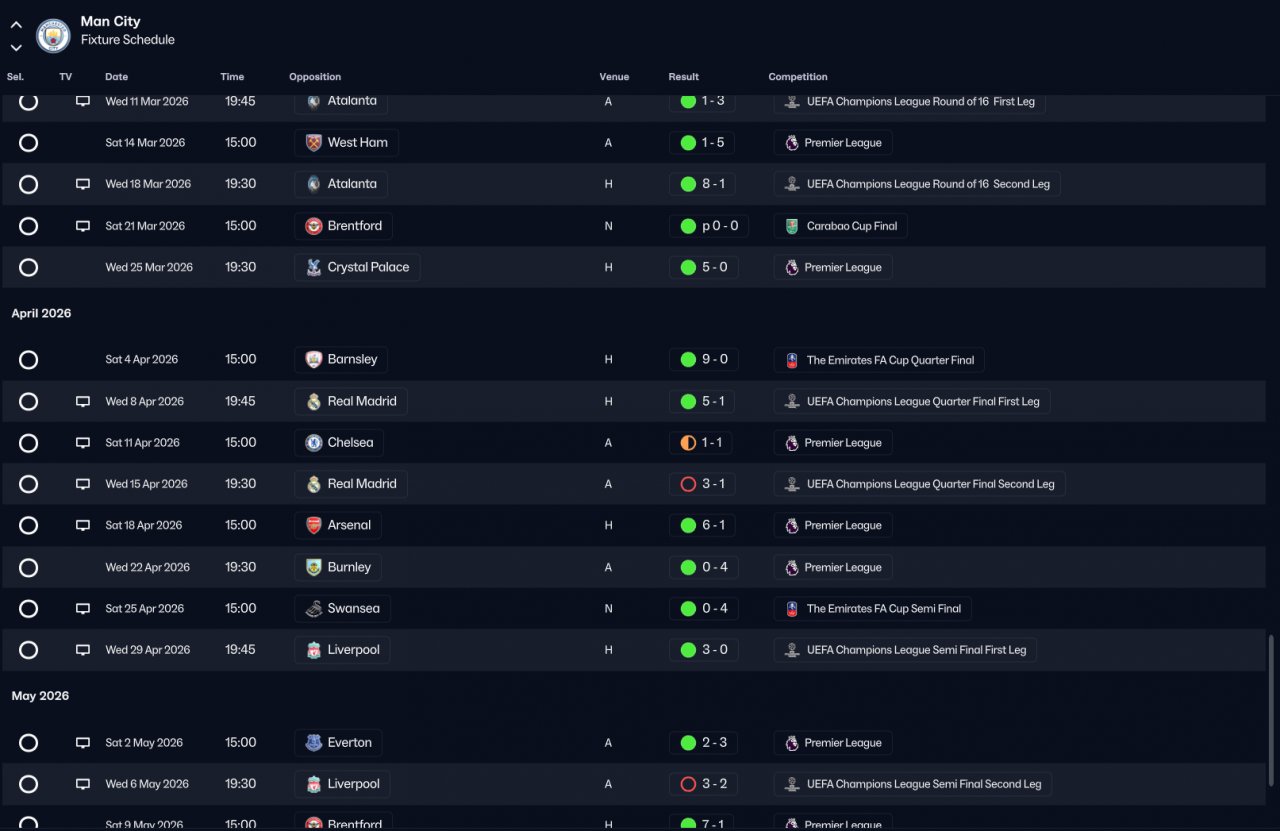Open Carabao Cup Final competition link
The image size is (1280, 831).
point(841,226)
